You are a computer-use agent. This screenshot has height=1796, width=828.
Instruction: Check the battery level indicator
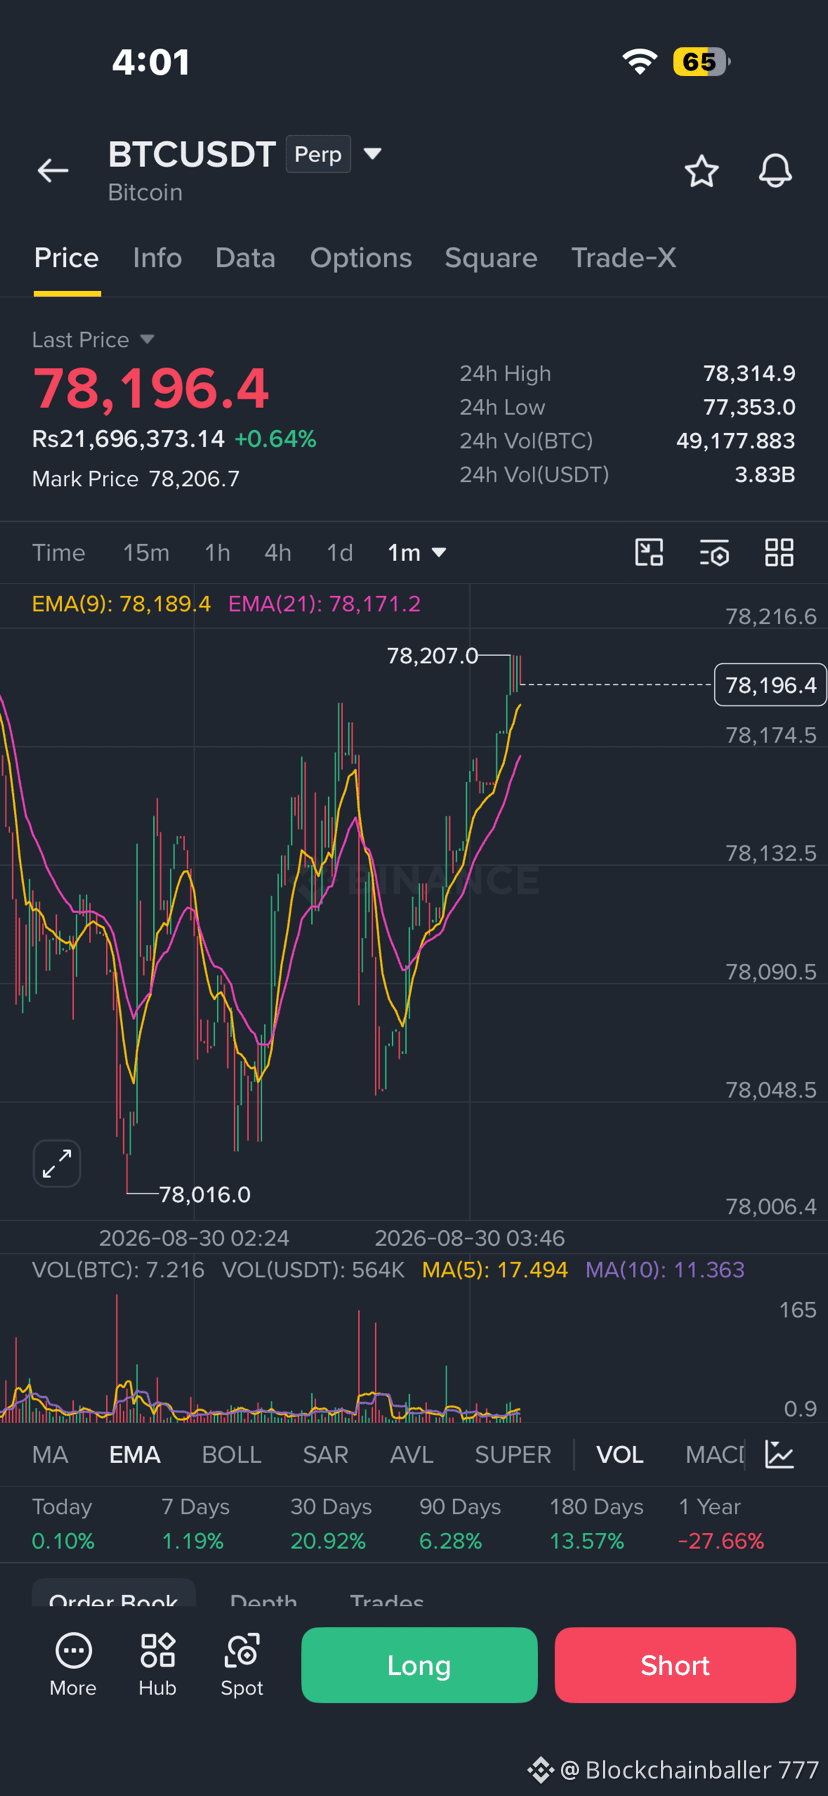tap(702, 62)
